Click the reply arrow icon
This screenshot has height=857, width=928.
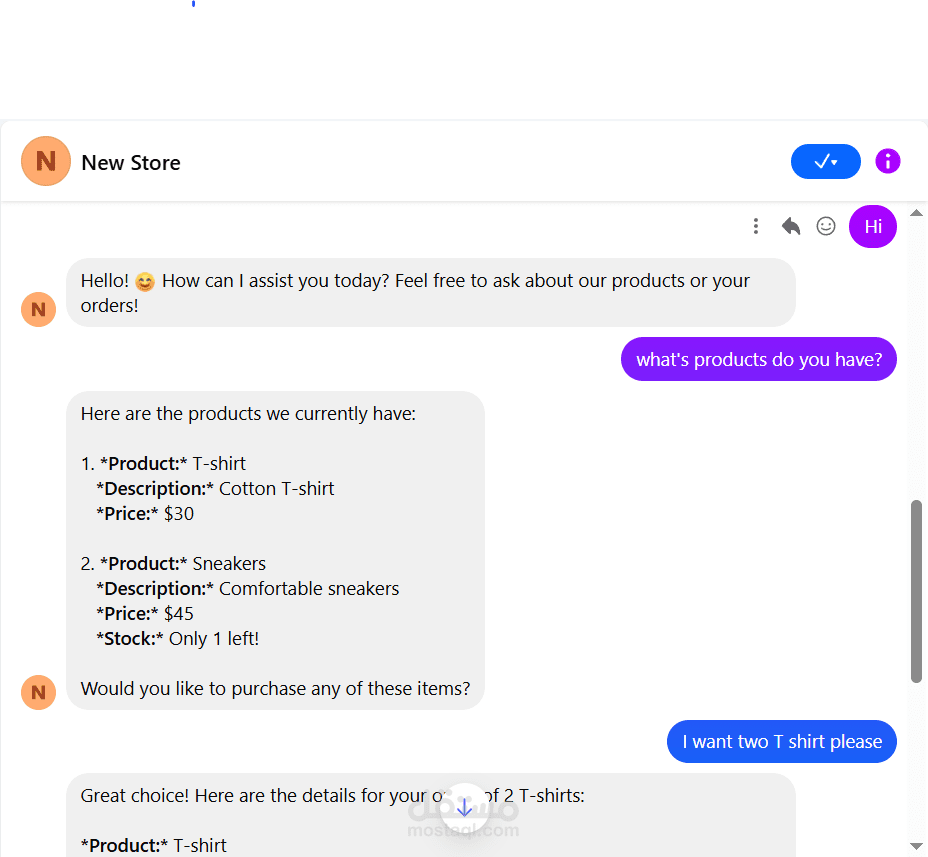(x=791, y=226)
